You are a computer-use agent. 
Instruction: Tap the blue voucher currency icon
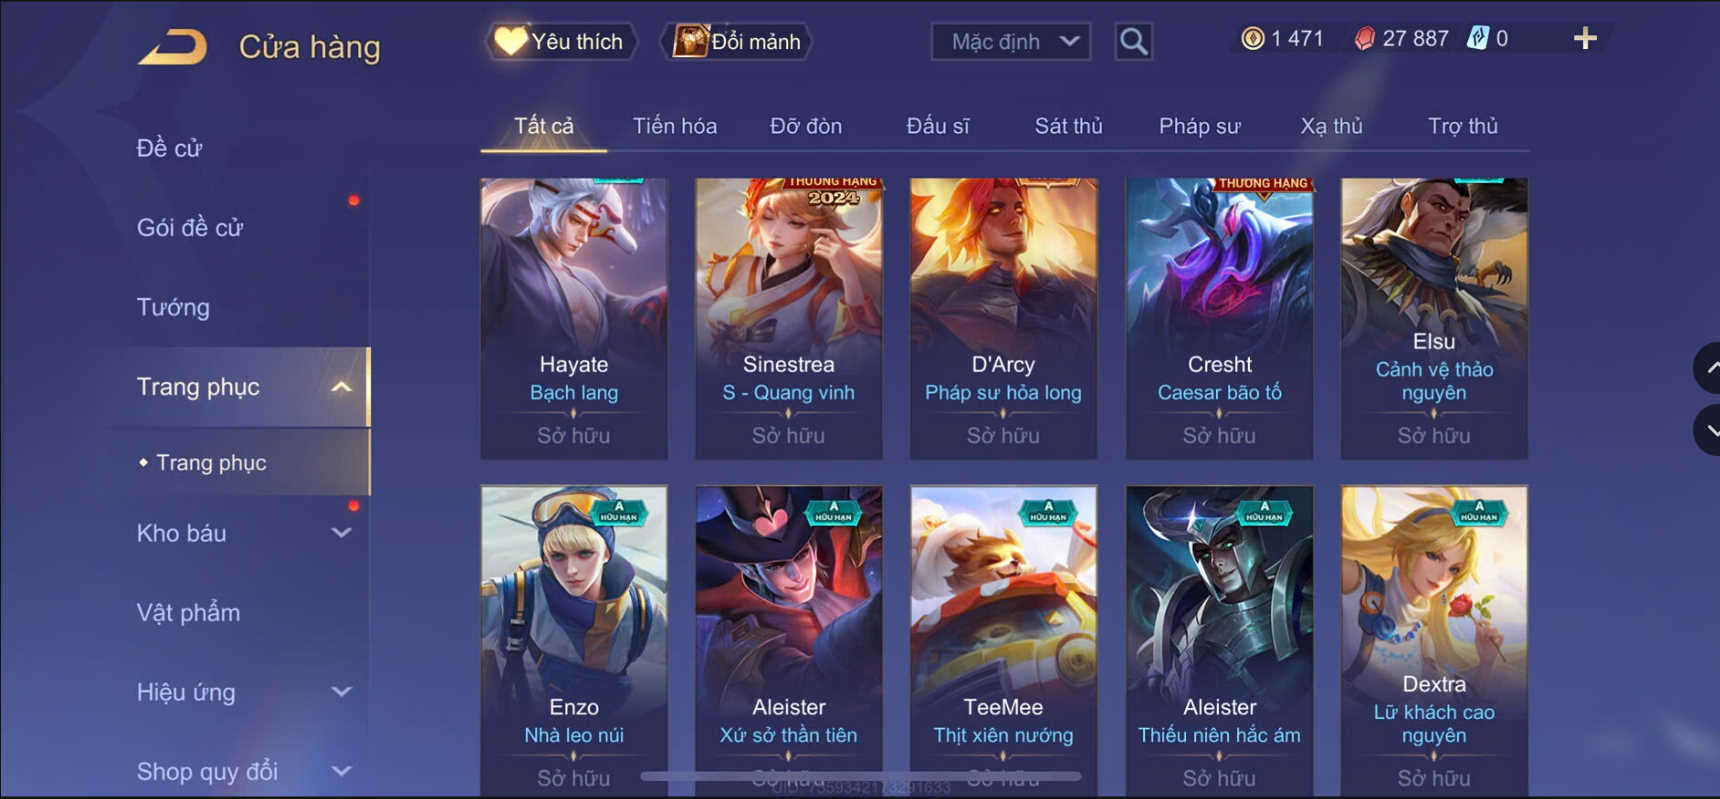pos(1477,39)
